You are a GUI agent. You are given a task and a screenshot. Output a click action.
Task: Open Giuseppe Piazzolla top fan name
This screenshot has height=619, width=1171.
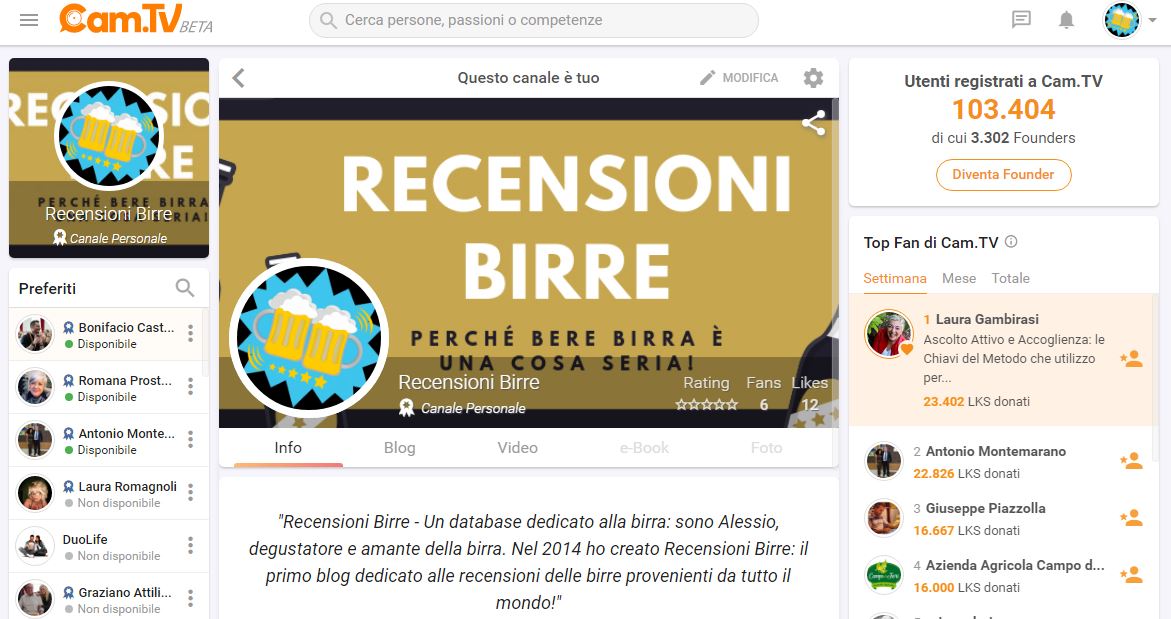(985, 508)
